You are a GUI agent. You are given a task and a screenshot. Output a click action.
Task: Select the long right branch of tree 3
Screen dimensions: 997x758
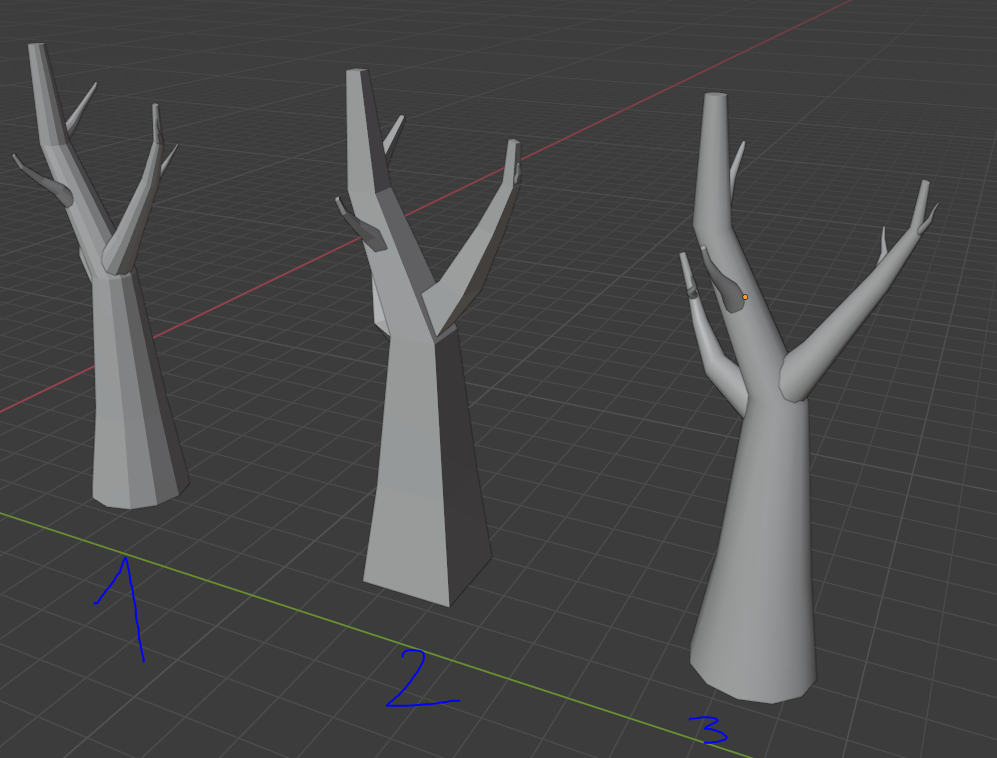[860, 300]
